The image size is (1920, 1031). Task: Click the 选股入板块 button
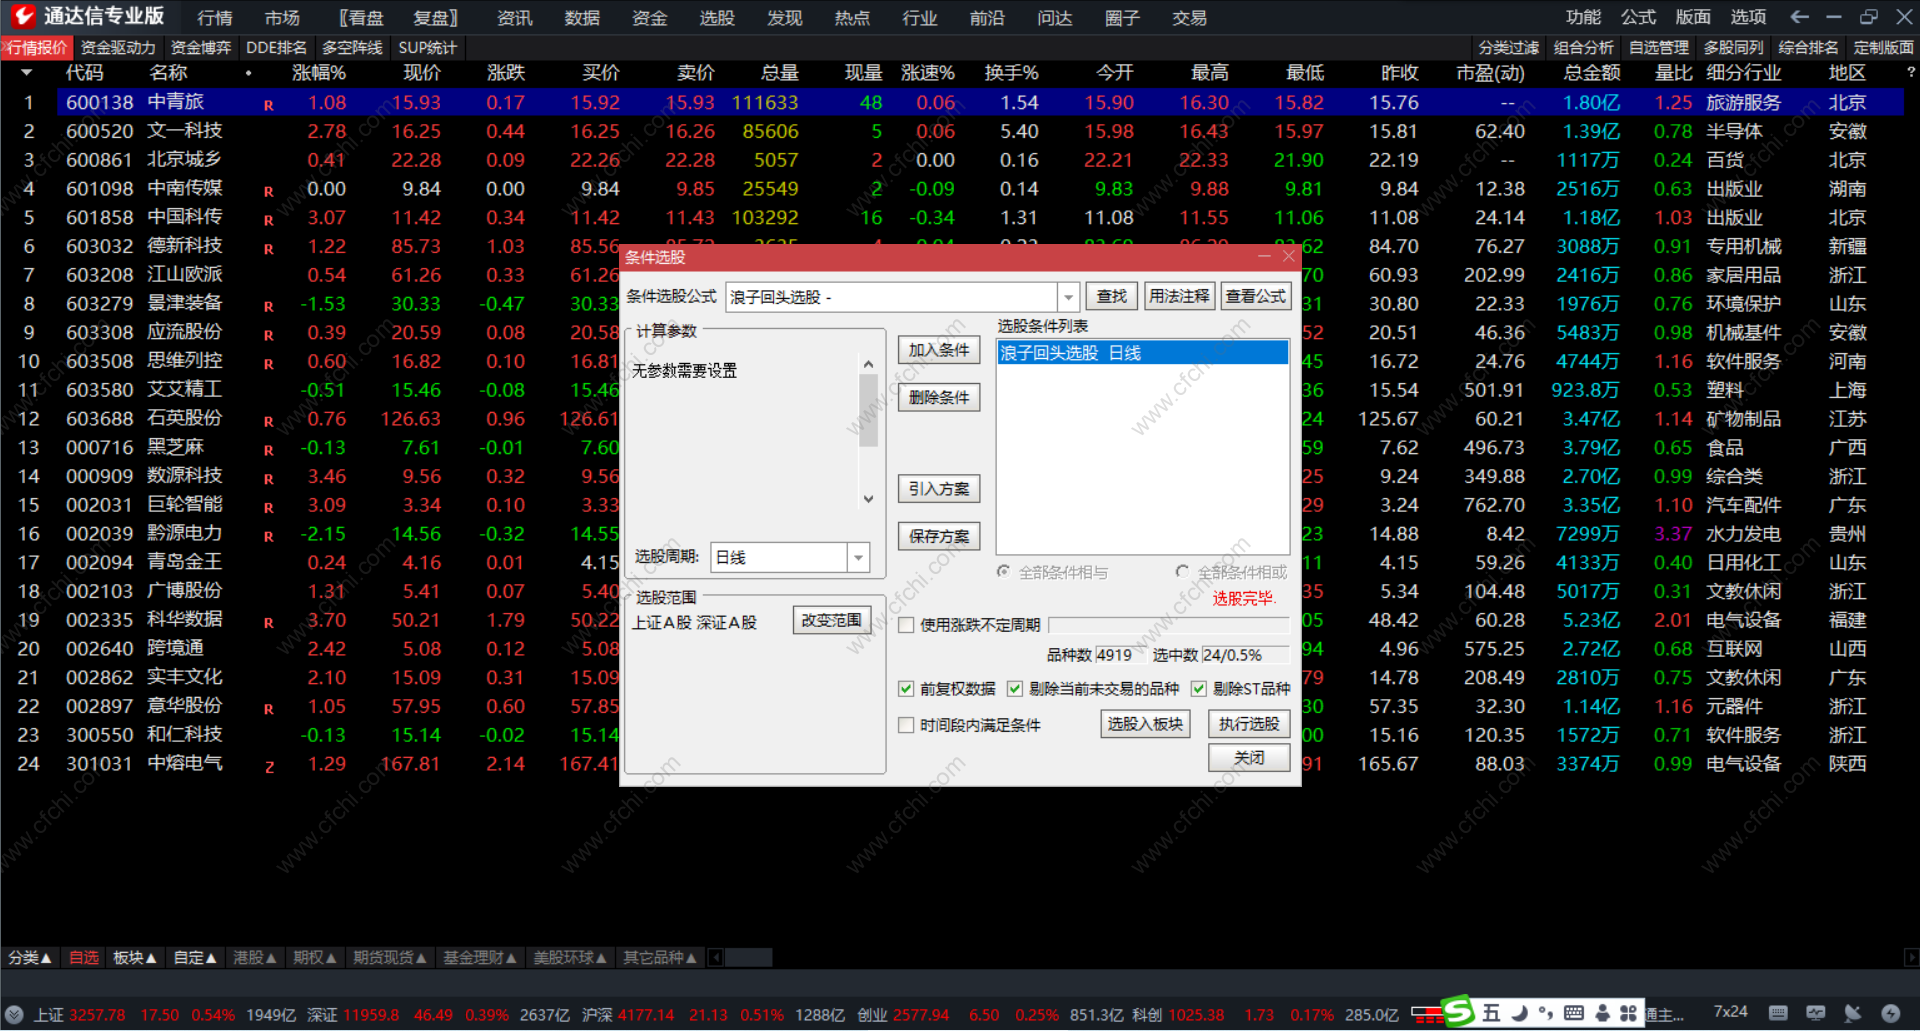tap(1145, 724)
